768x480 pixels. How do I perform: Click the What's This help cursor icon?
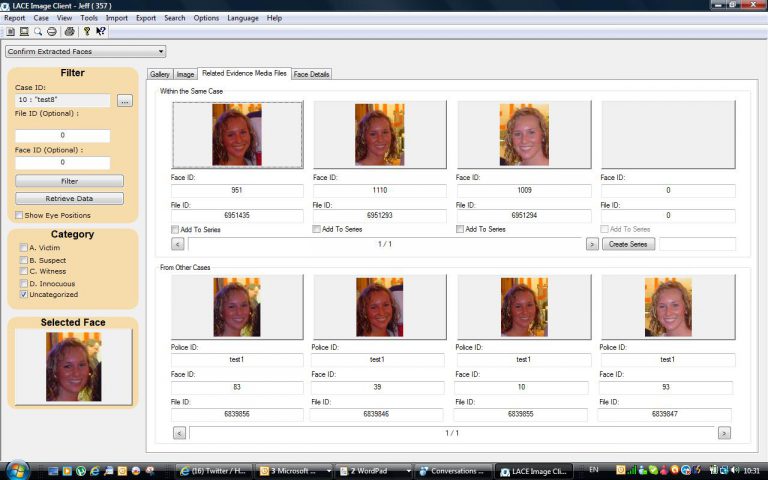tap(101, 32)
